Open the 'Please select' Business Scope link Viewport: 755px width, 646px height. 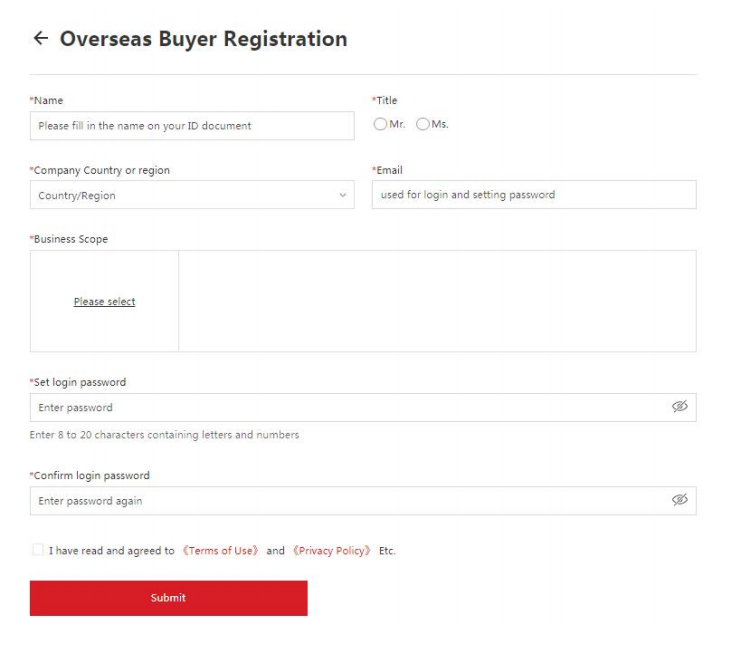click(x=104, y=302)
